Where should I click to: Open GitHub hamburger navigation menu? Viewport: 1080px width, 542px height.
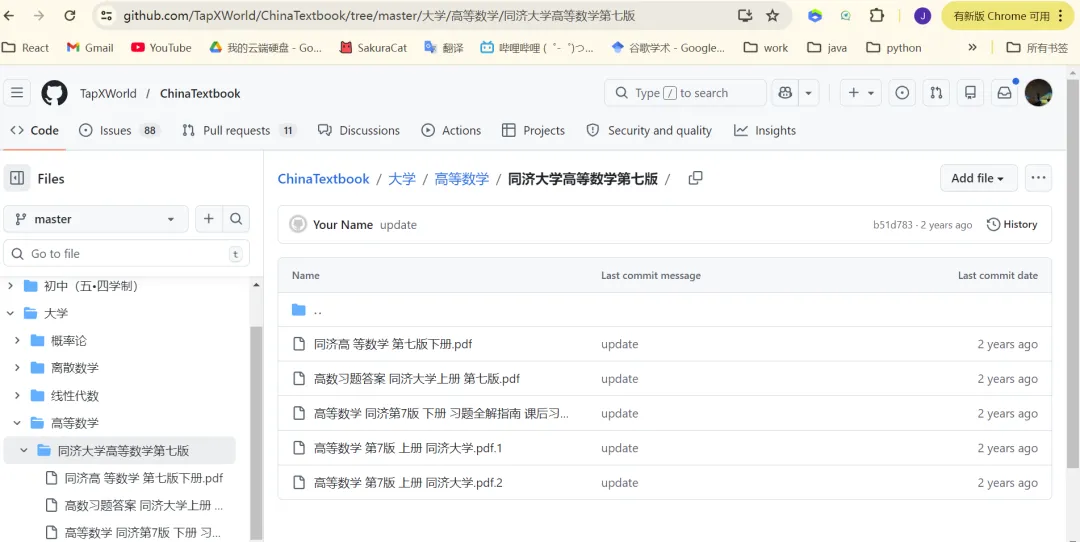click(x=17, y=93)
